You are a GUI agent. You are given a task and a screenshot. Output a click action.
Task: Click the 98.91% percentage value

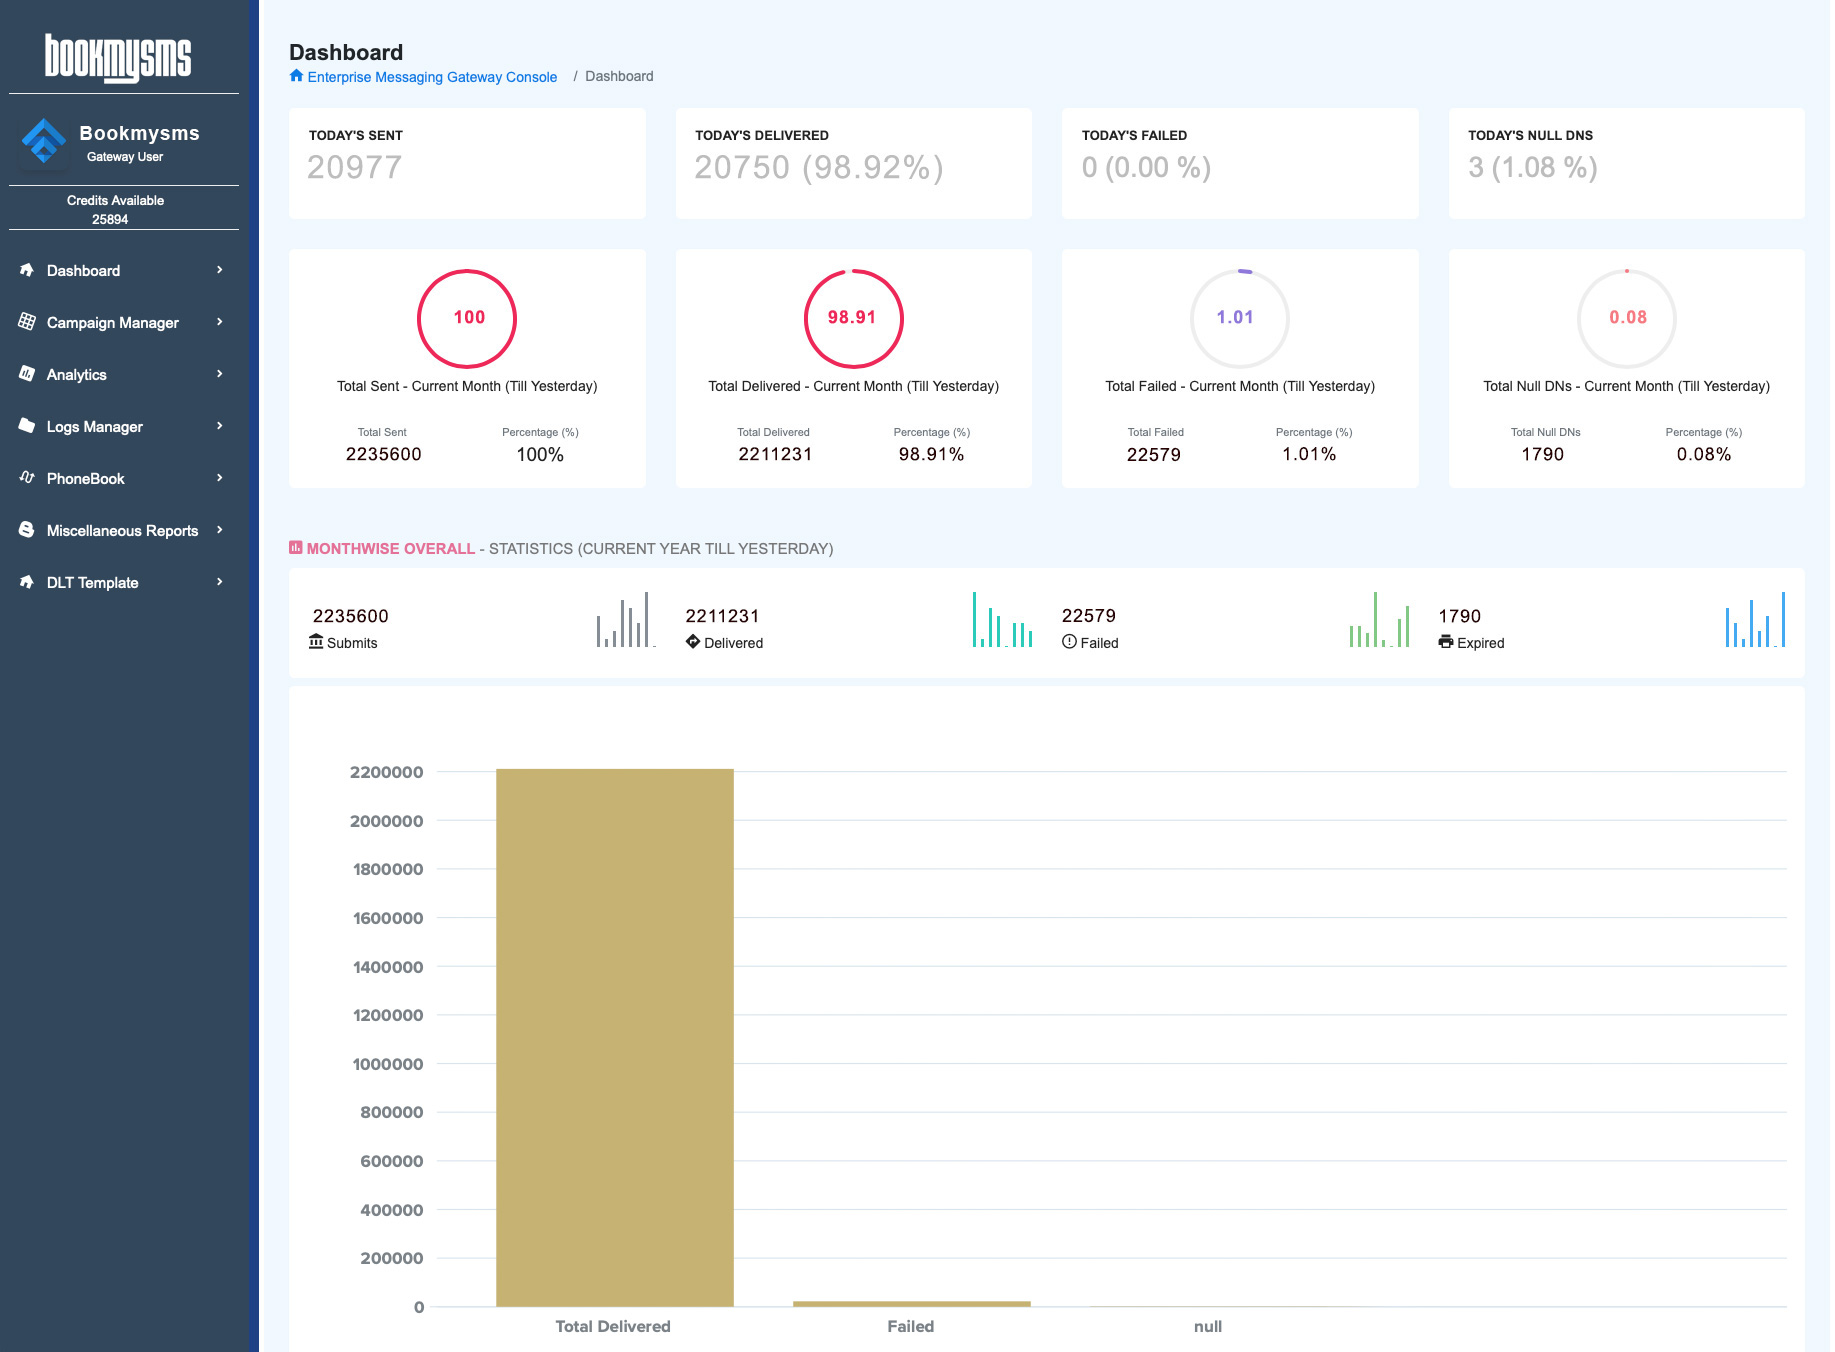pos(931,454)
